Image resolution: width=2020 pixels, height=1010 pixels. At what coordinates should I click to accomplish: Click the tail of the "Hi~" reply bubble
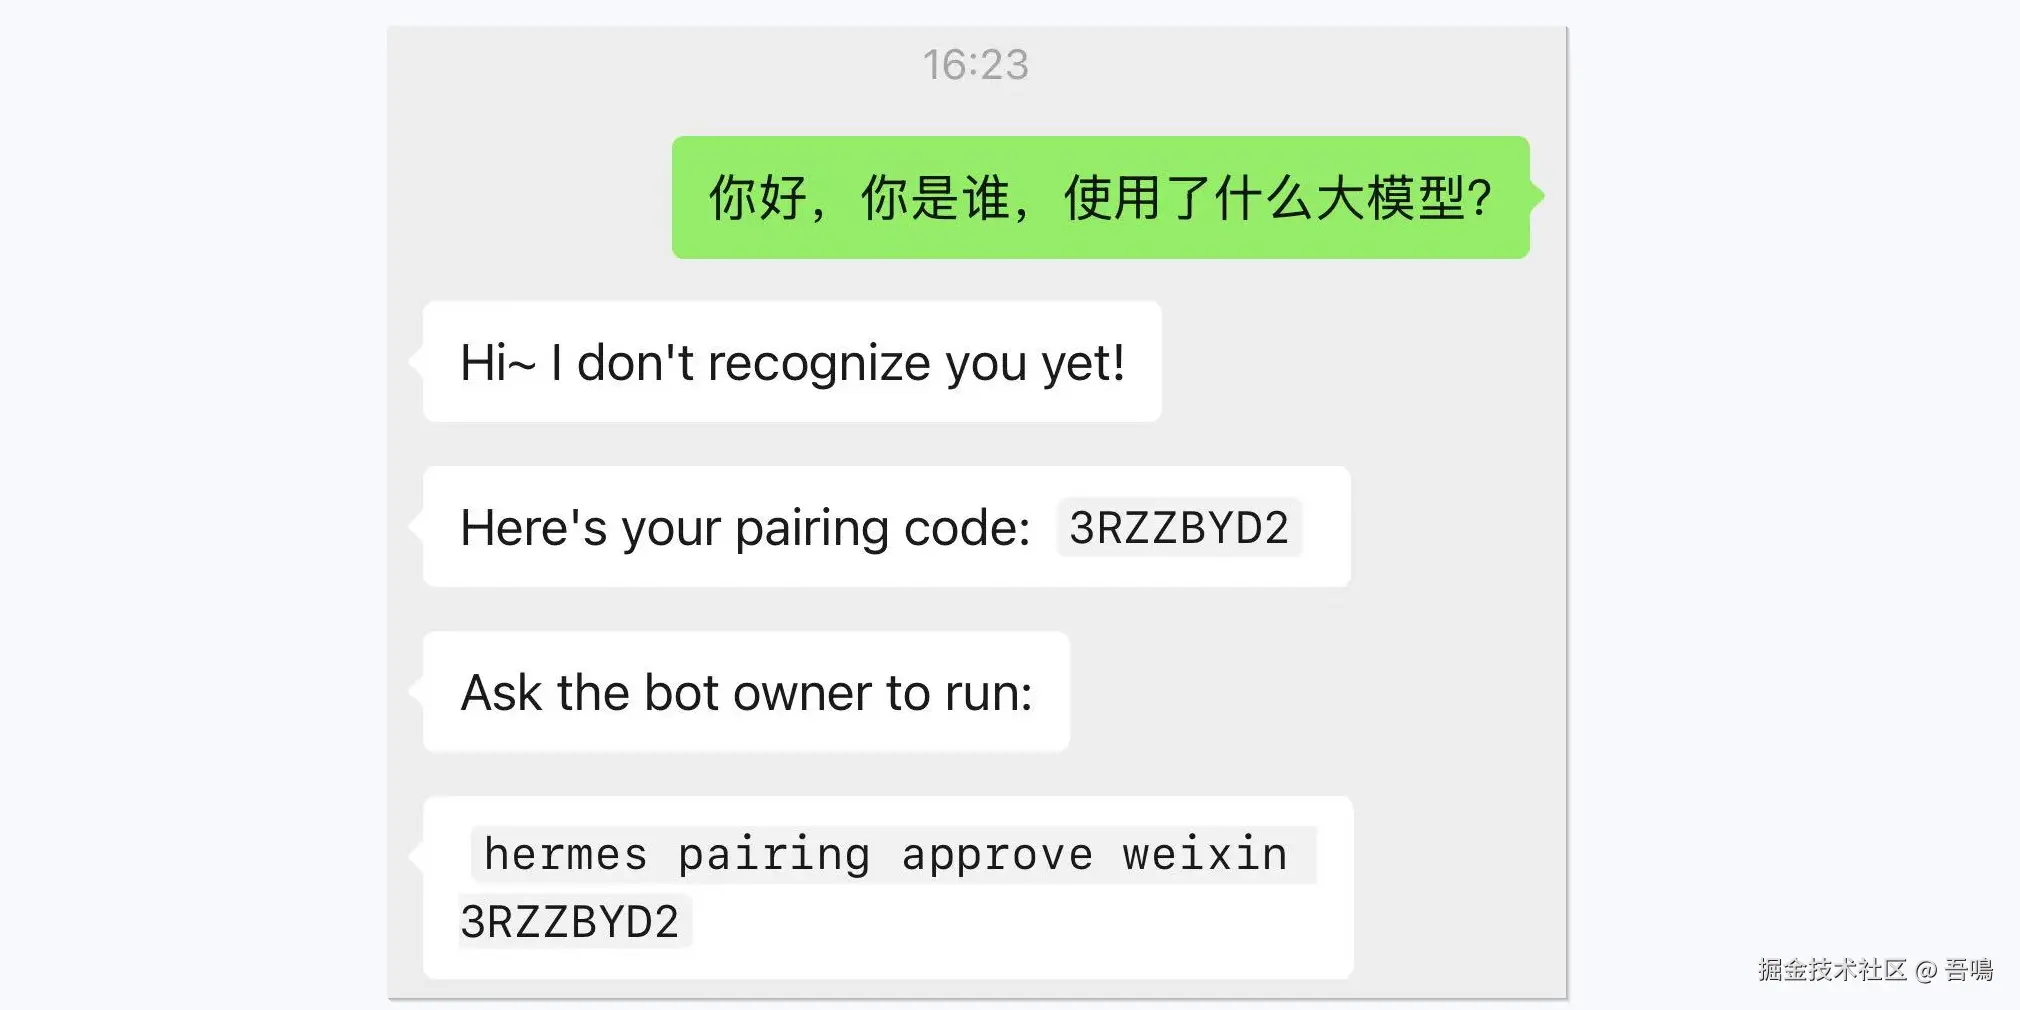416,361
